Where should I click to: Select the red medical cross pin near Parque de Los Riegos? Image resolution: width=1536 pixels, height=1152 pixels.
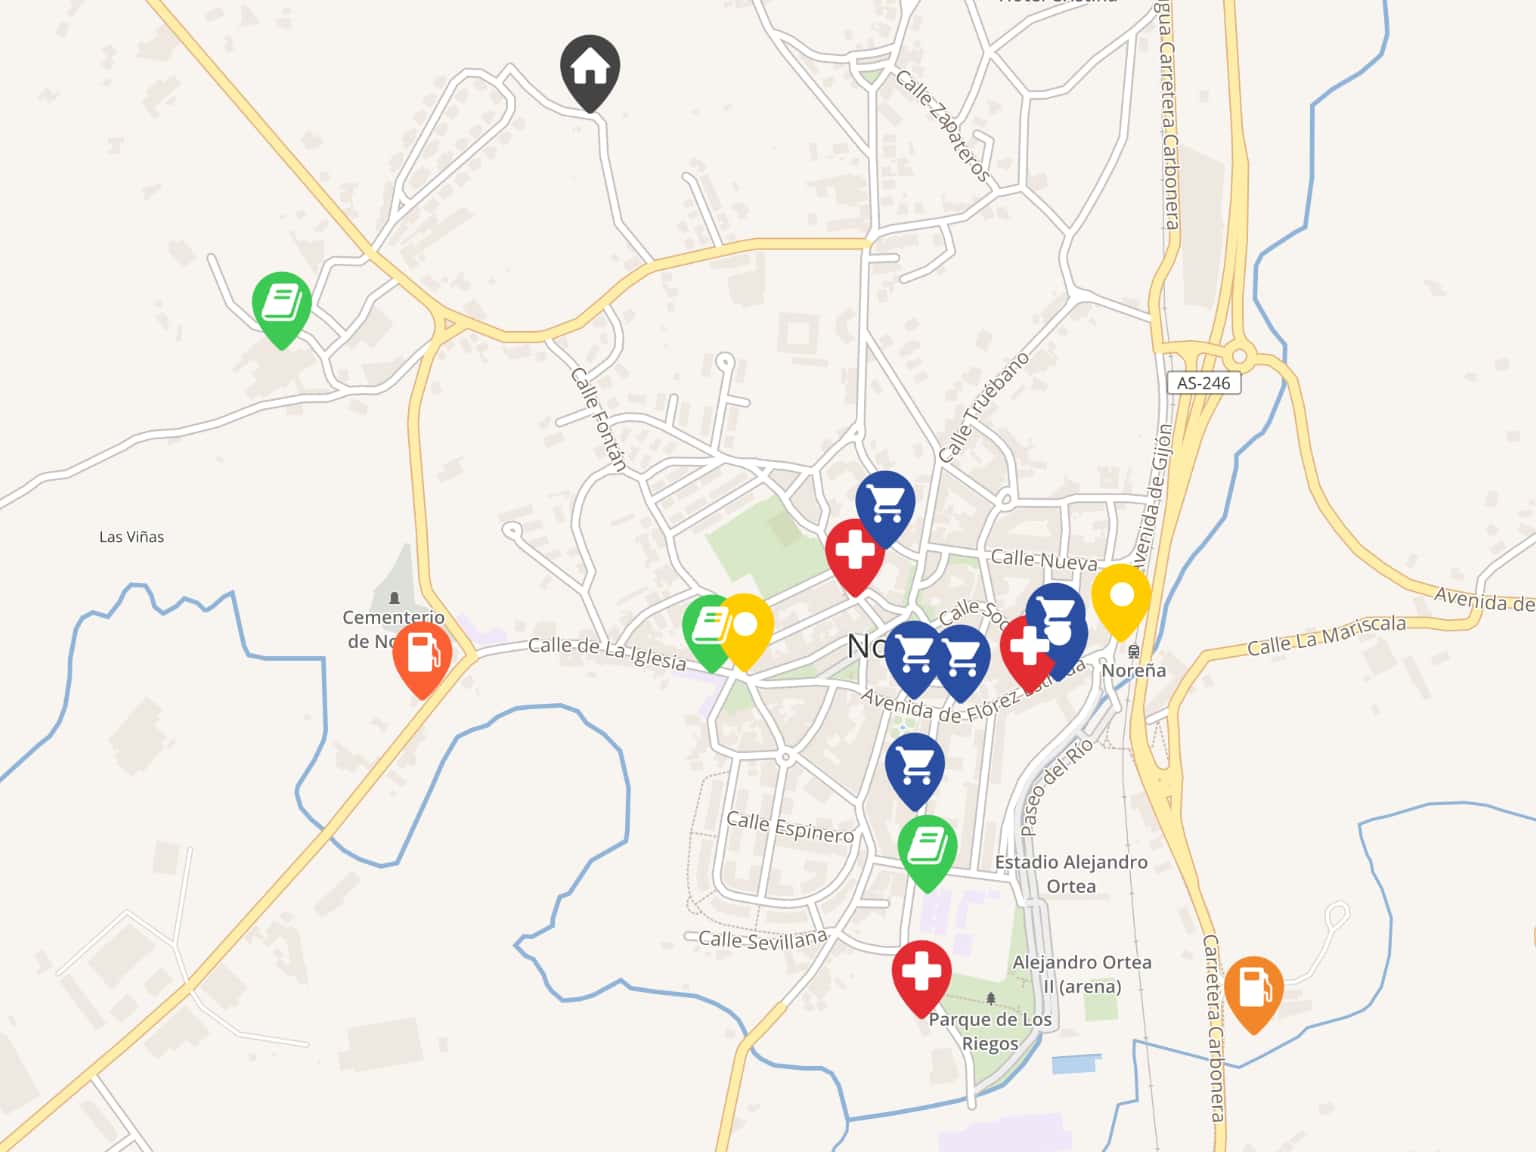[922, 977]
